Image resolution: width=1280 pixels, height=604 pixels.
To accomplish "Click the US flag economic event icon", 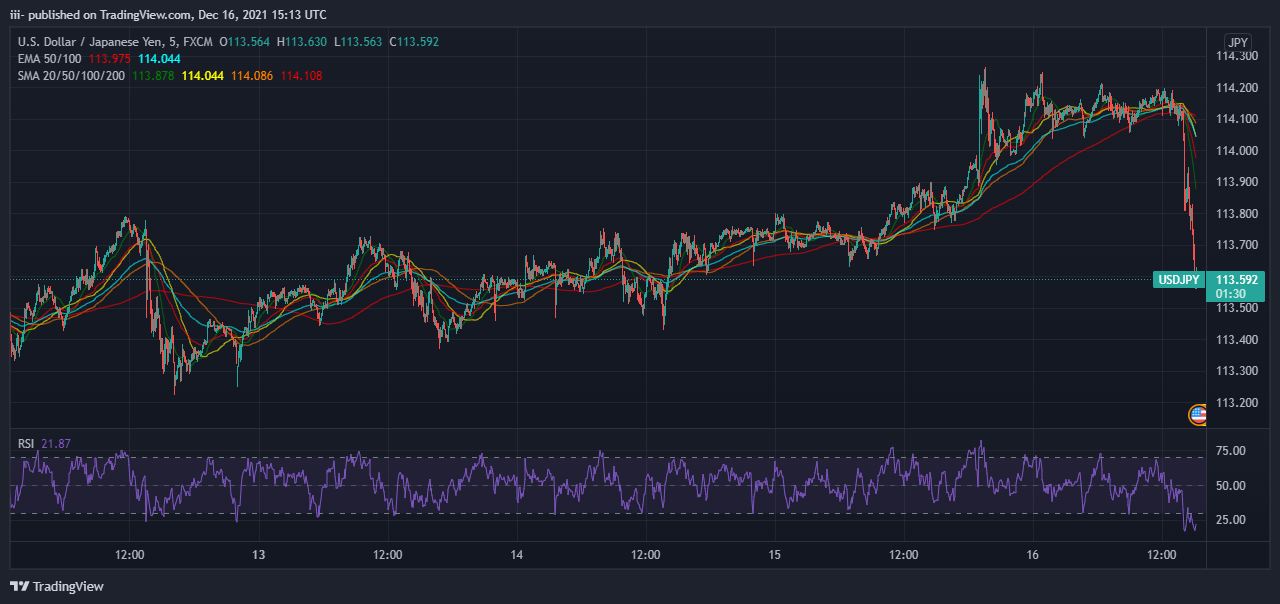I will (x=1198, y=414).
